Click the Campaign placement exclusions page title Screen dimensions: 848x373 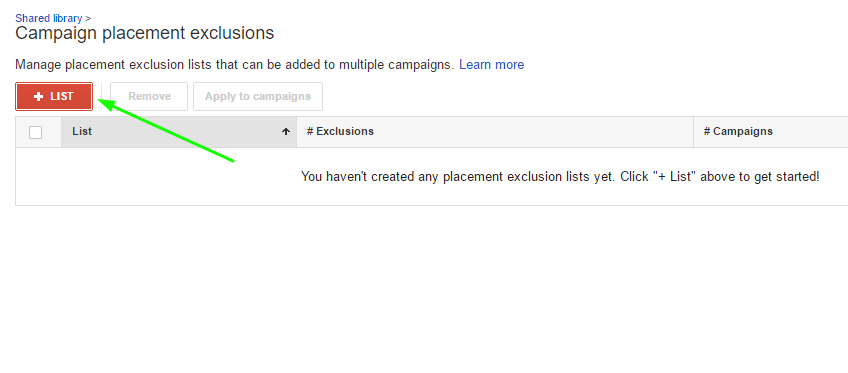144,34
